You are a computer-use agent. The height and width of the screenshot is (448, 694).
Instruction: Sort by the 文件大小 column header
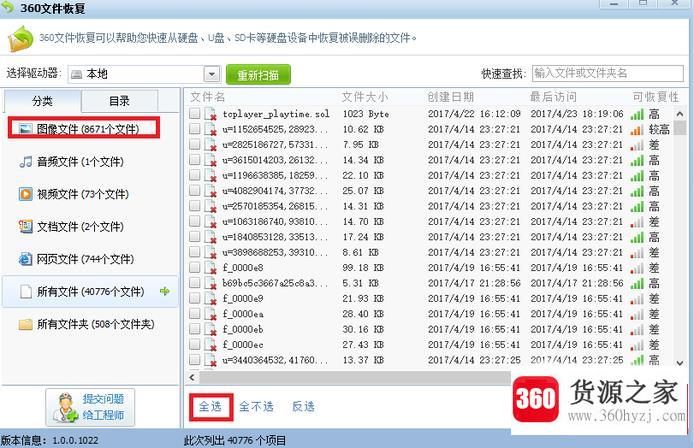coord(365,97)
